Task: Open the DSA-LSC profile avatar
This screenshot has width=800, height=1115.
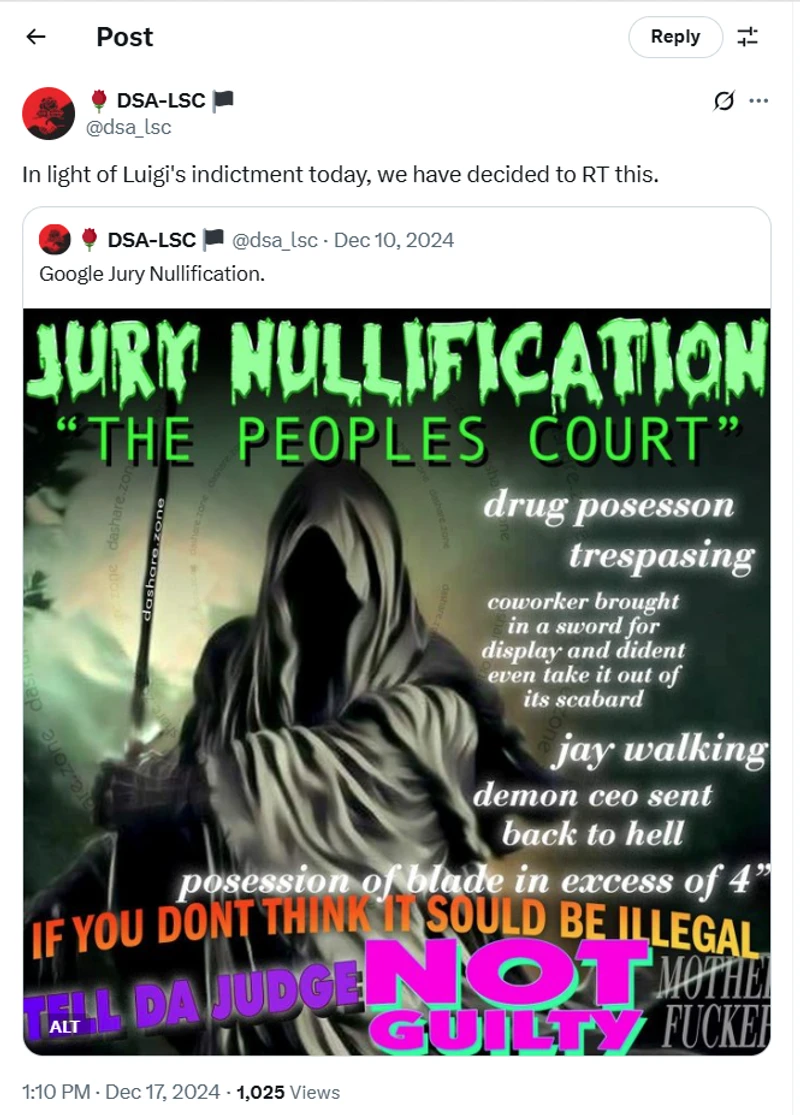Action: point(48,113)
